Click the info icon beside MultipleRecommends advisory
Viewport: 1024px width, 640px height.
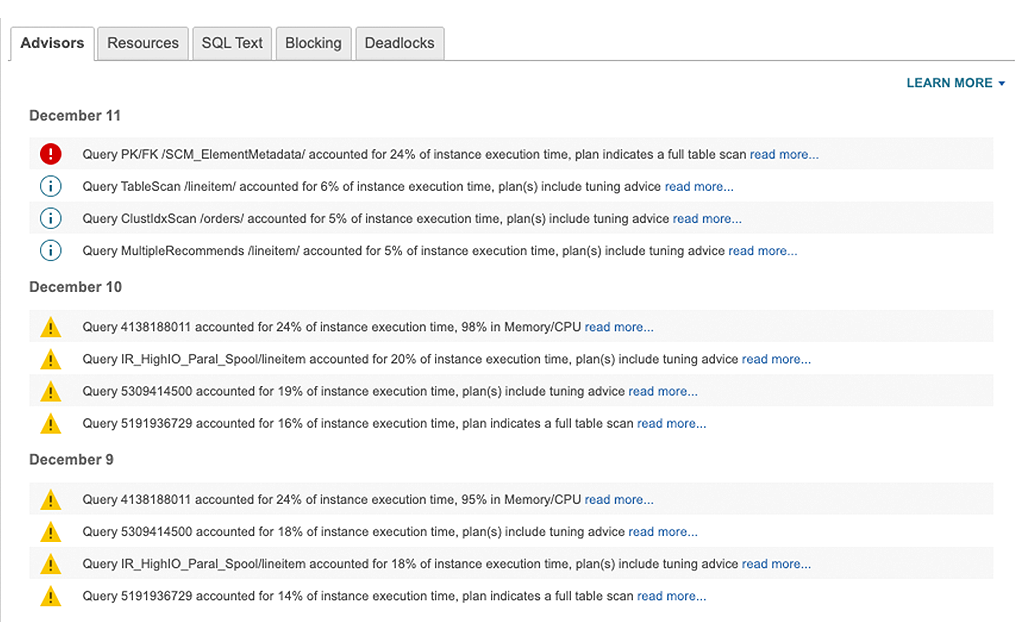pyautogui.click(x=50, y=250)
